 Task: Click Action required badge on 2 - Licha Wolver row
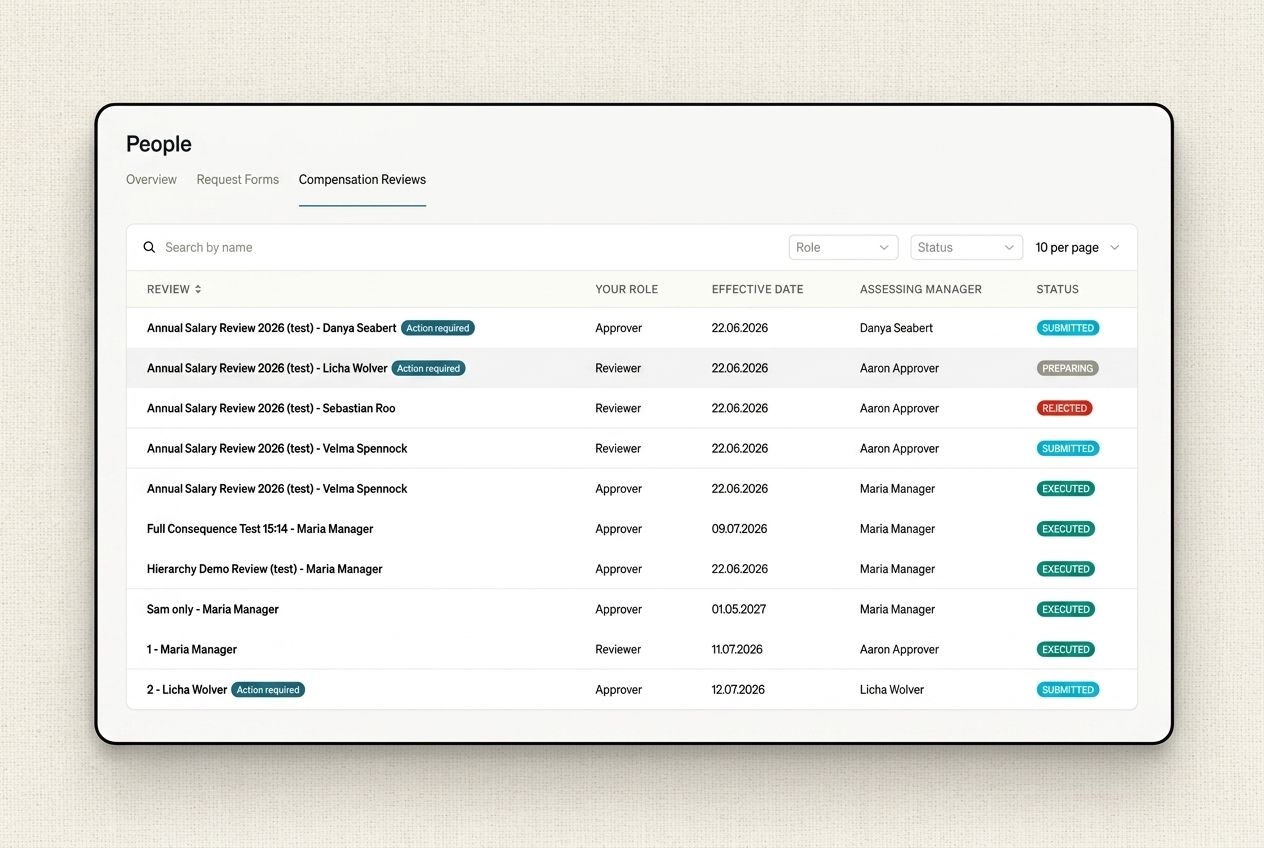pos(268,689)
